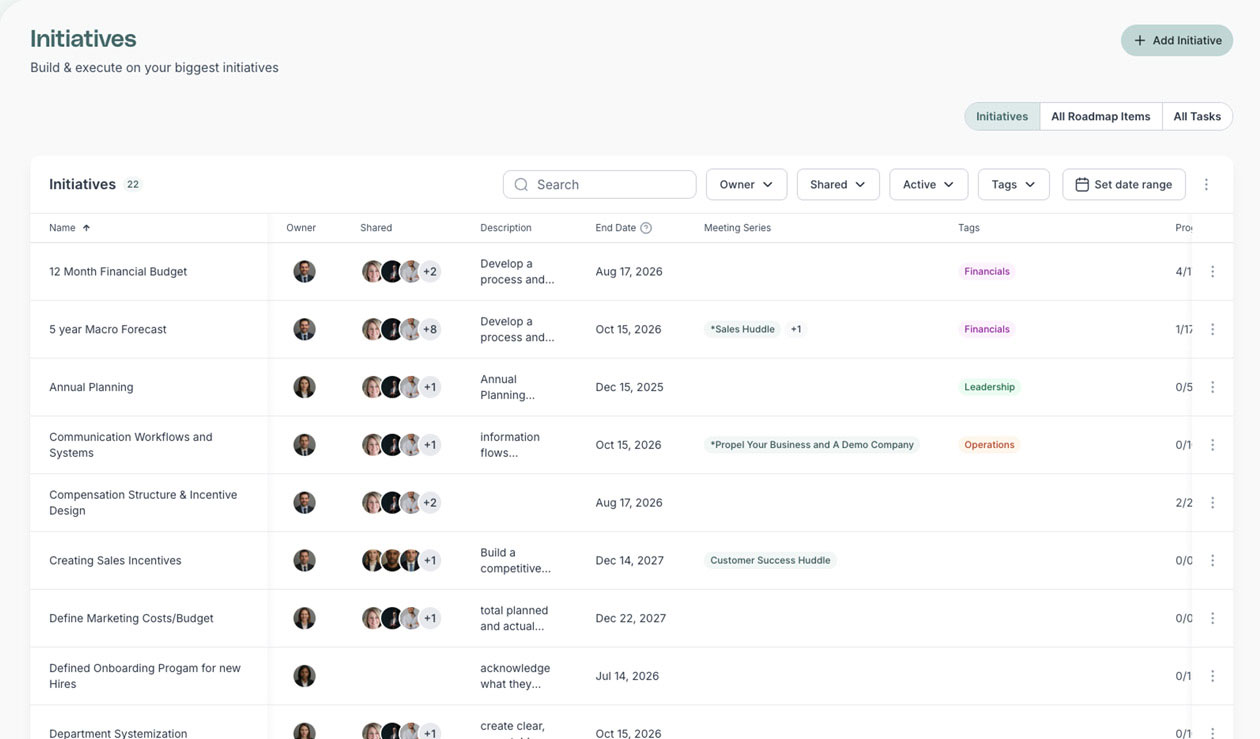Click +1 shared badge on Creating Sales Incentives row
The width and height of the screenshot is (1260, 739).
coord(430,560)
